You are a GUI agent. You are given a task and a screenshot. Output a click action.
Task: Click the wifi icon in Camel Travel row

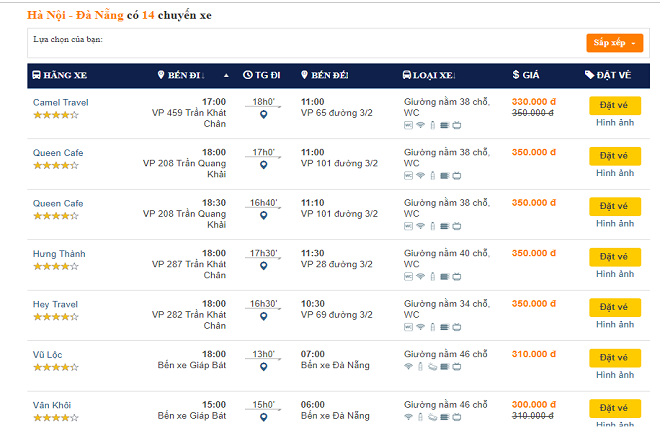[420, 125]
